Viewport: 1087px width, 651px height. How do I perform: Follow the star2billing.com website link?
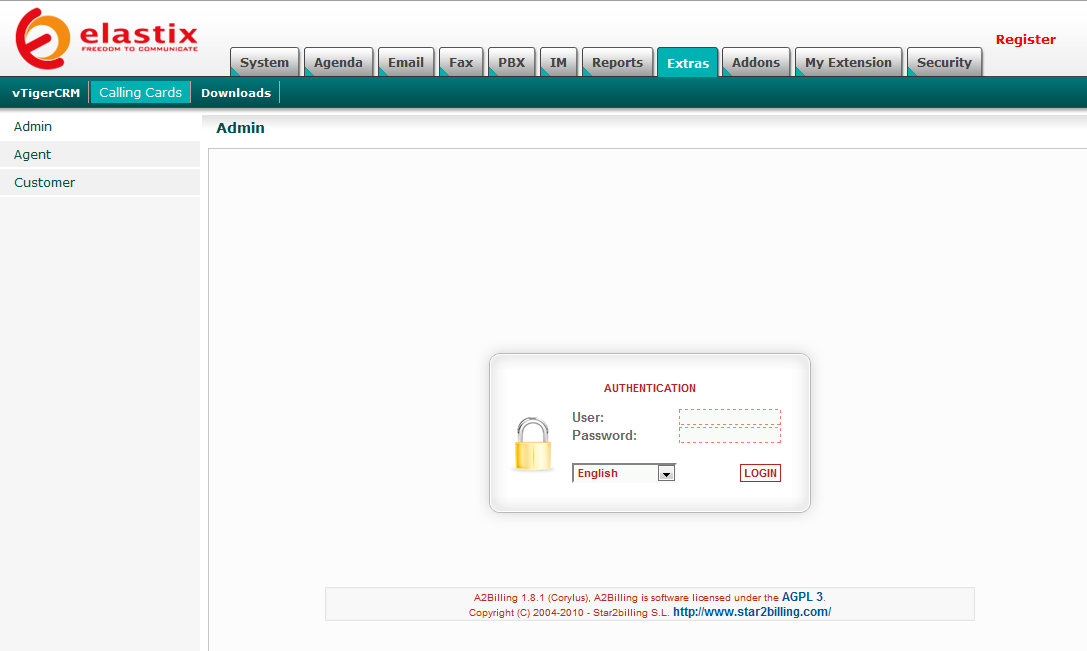[752, 612]
